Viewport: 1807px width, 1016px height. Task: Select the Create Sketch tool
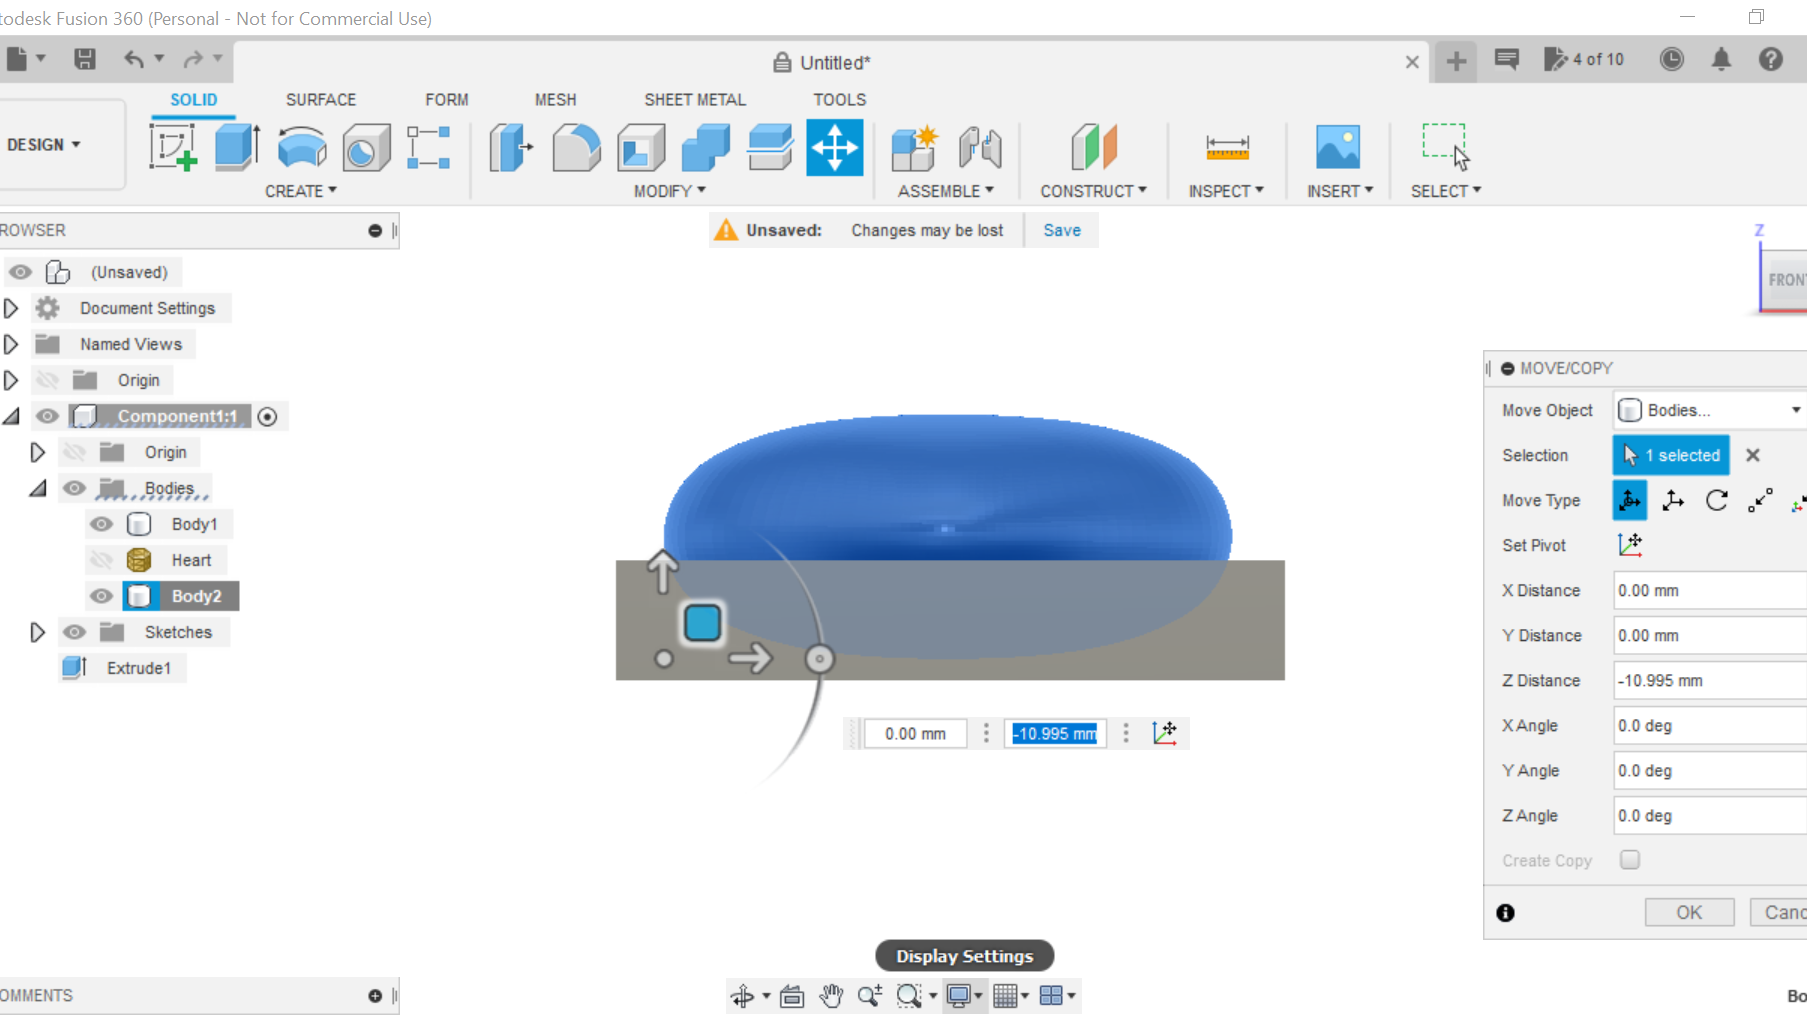(173, 147)
